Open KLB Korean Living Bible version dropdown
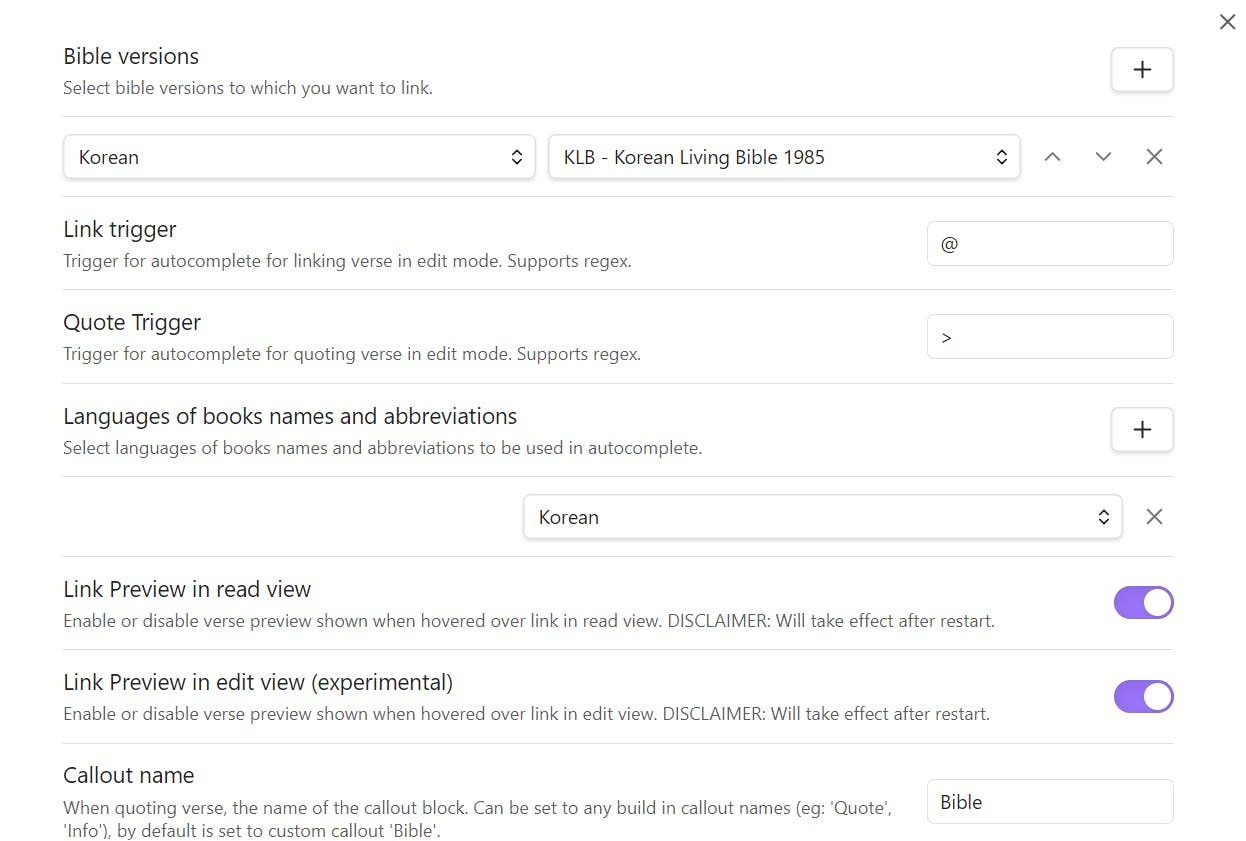Viewport: 1246px width, 841px height. (784, 157)
